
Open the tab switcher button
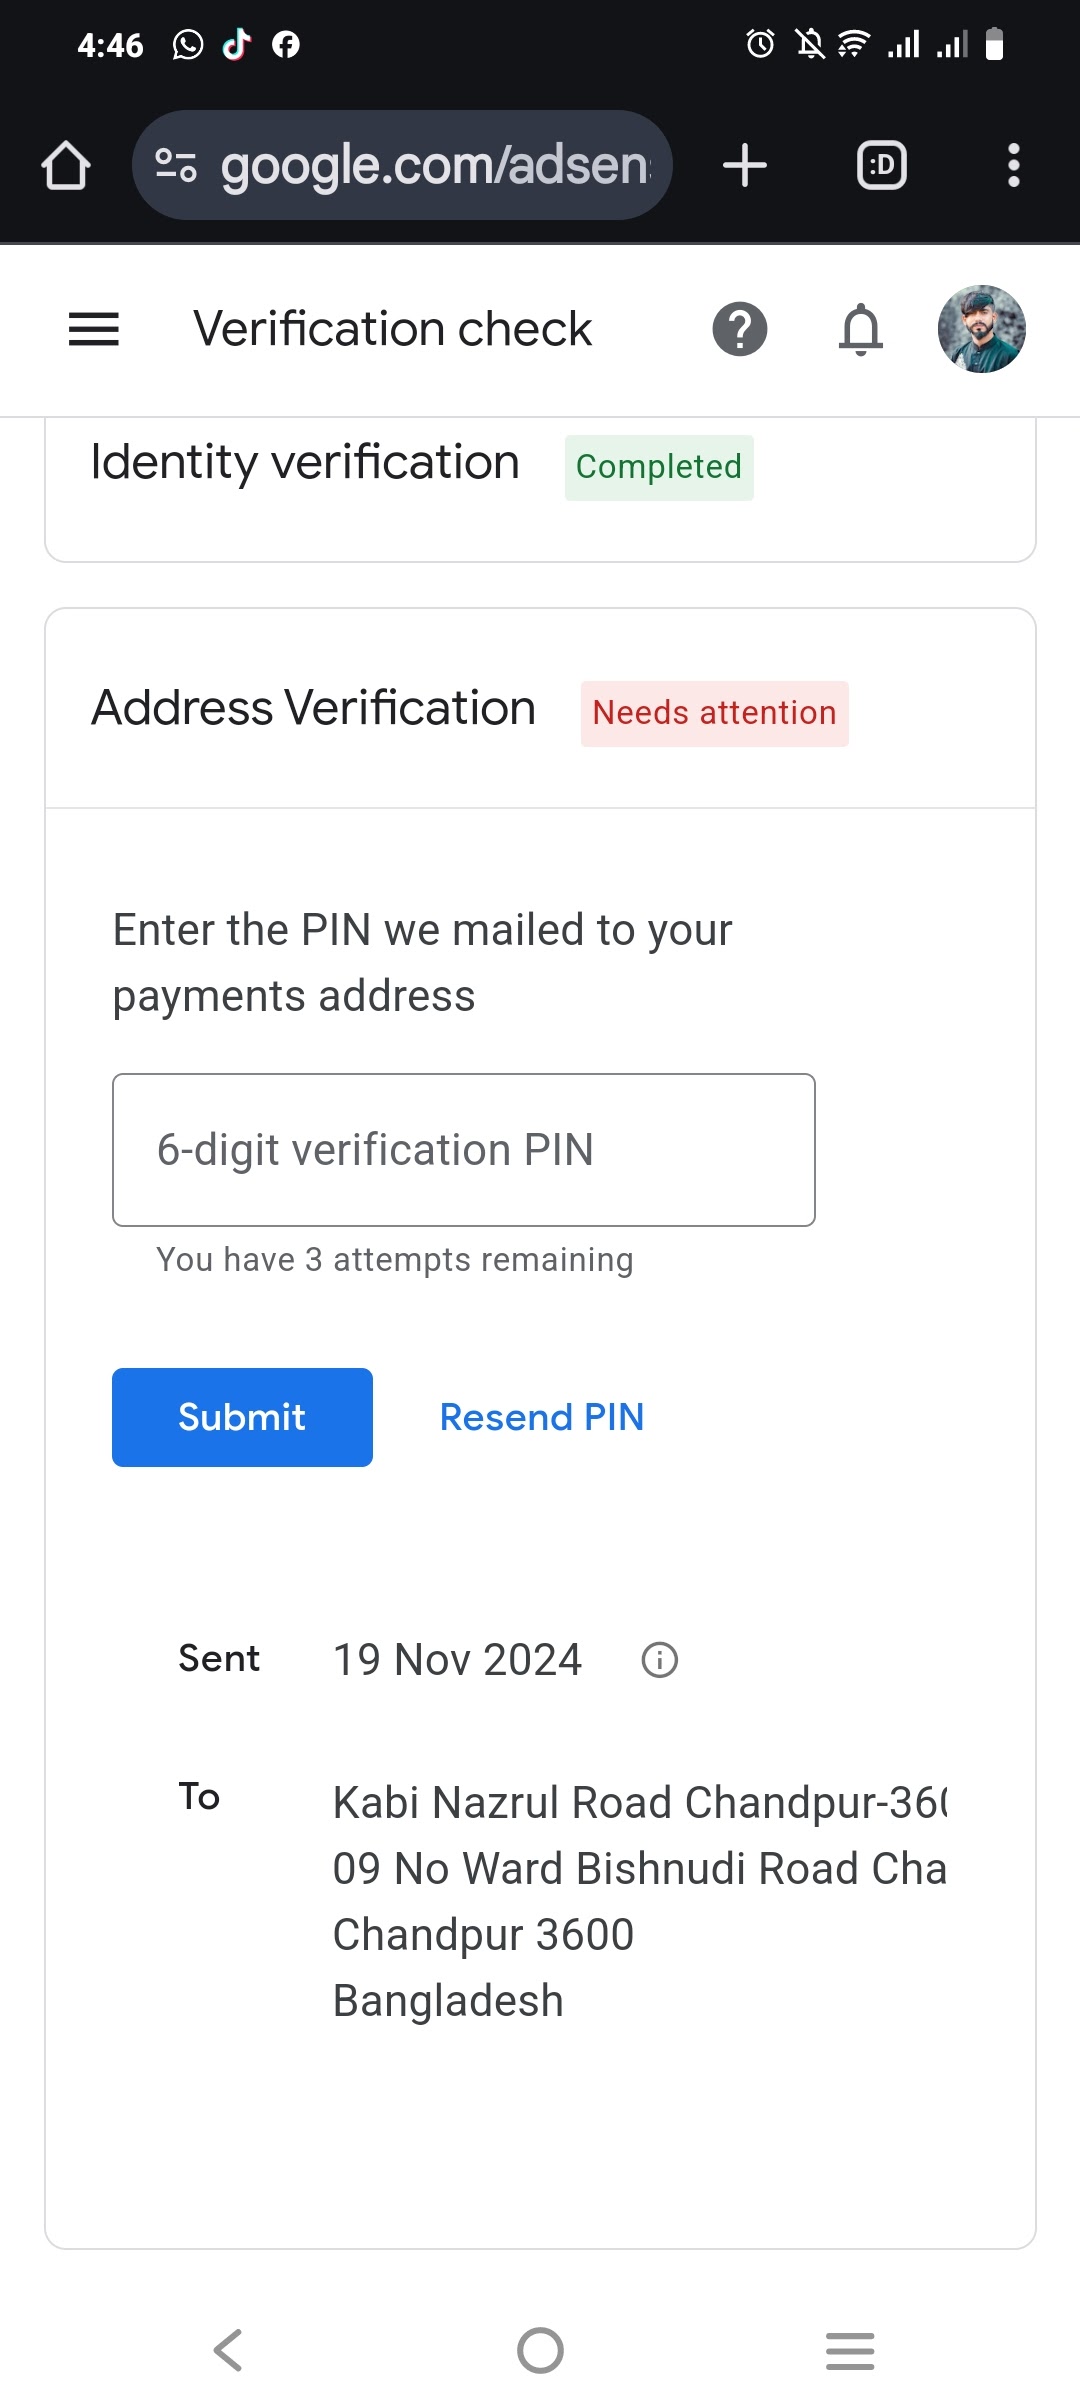[881, 165]
